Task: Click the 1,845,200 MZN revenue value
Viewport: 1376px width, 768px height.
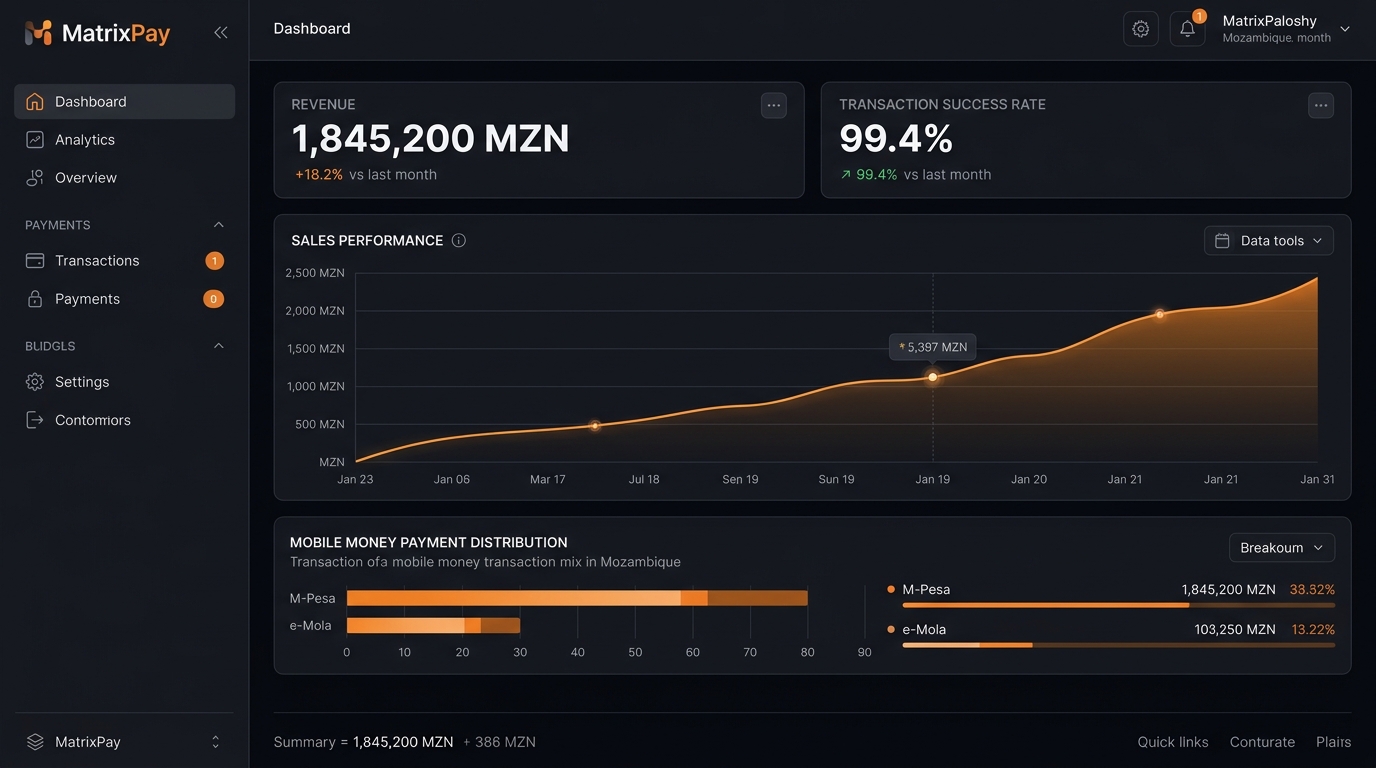Action: pyautogui.click(x=431, y=138)
